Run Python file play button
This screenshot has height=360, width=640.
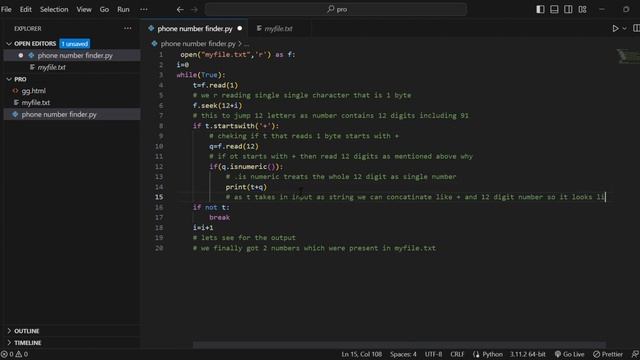tap(615, 28)
